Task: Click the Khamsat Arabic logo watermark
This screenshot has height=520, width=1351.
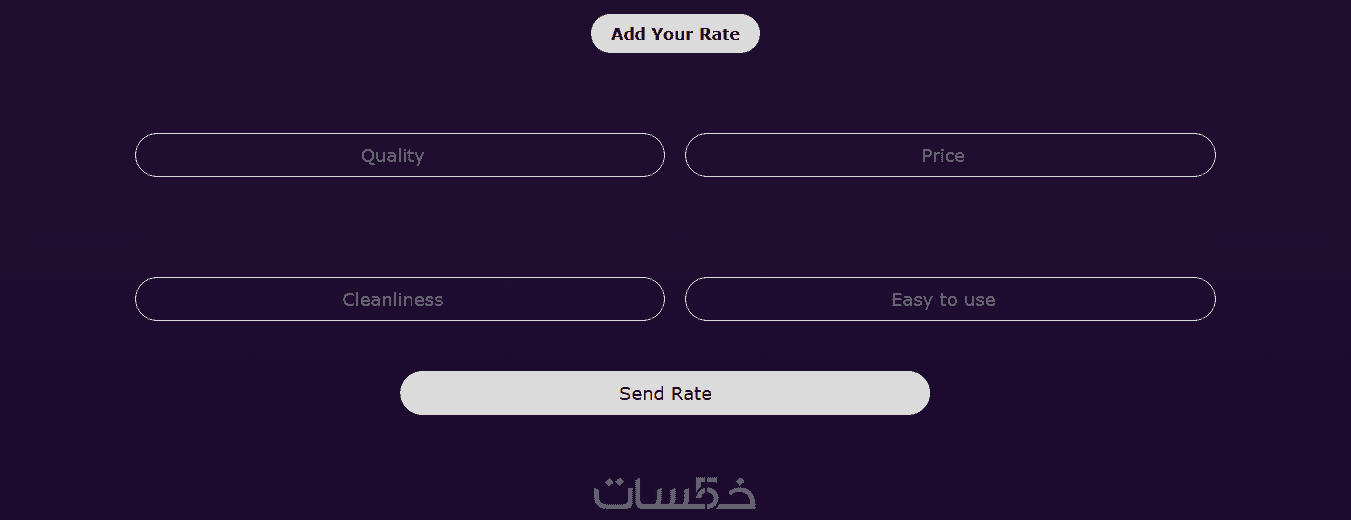Action: point(674,493)
